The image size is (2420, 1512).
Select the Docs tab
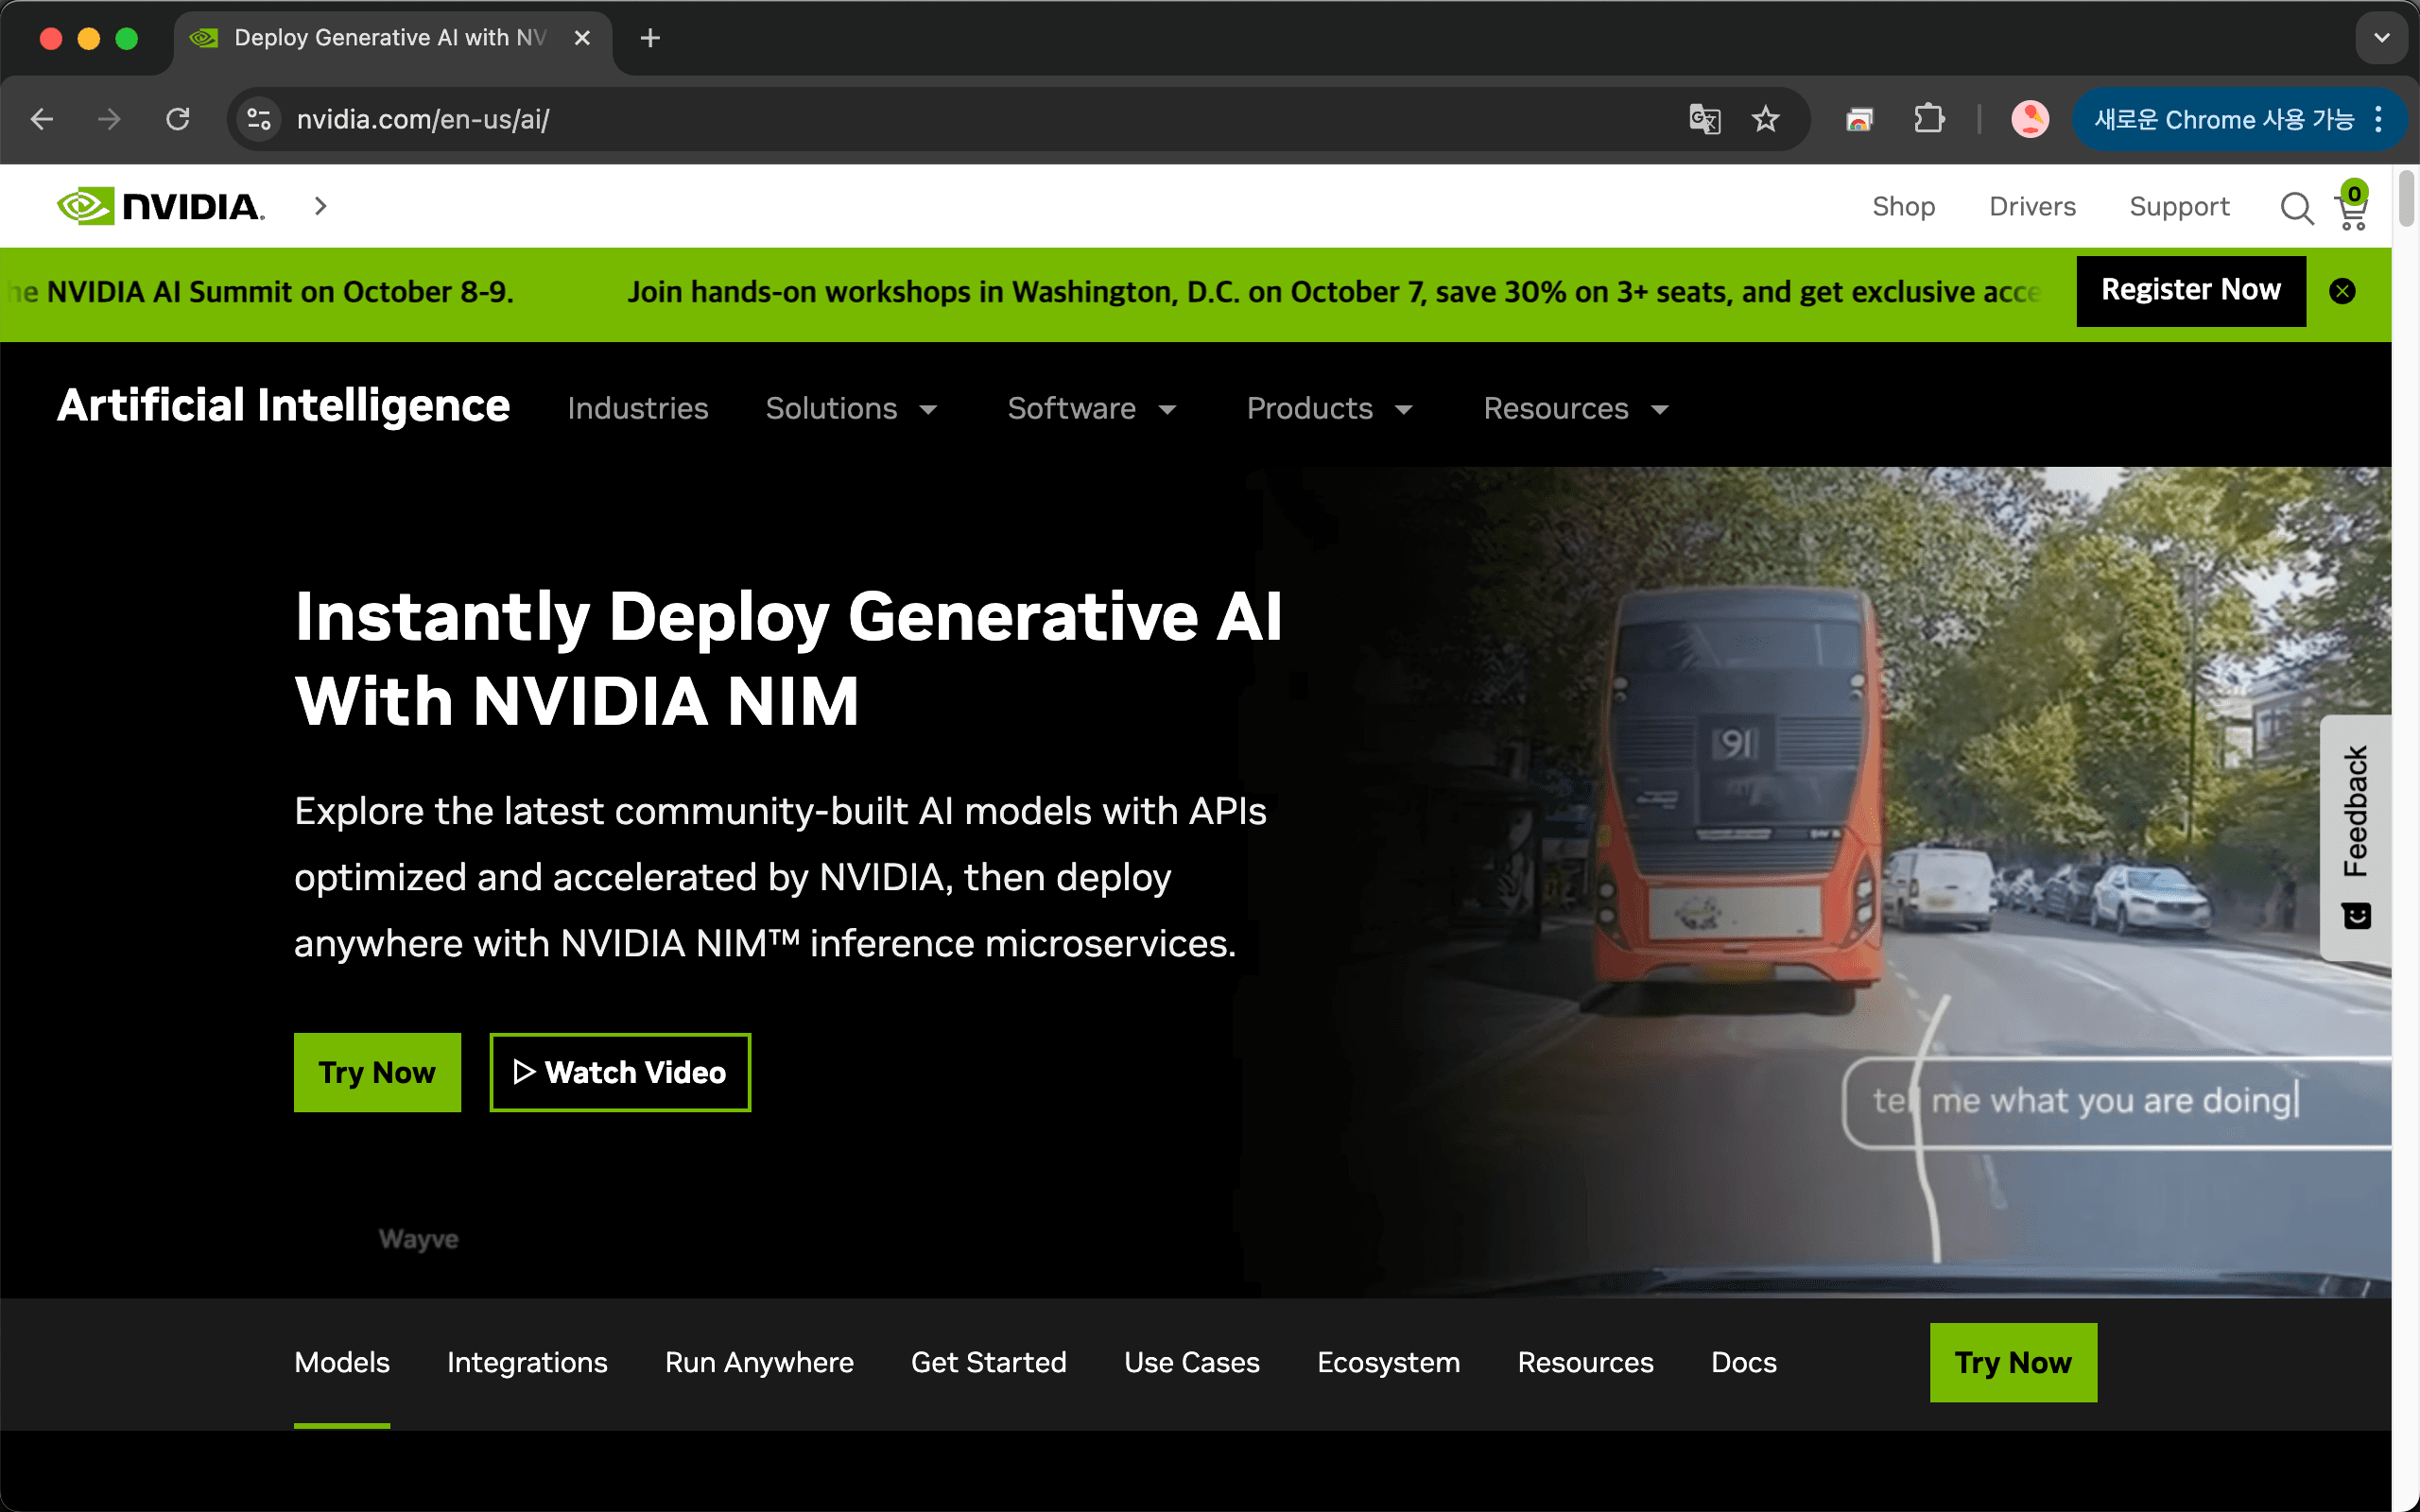click(x=1743, y=1362)
